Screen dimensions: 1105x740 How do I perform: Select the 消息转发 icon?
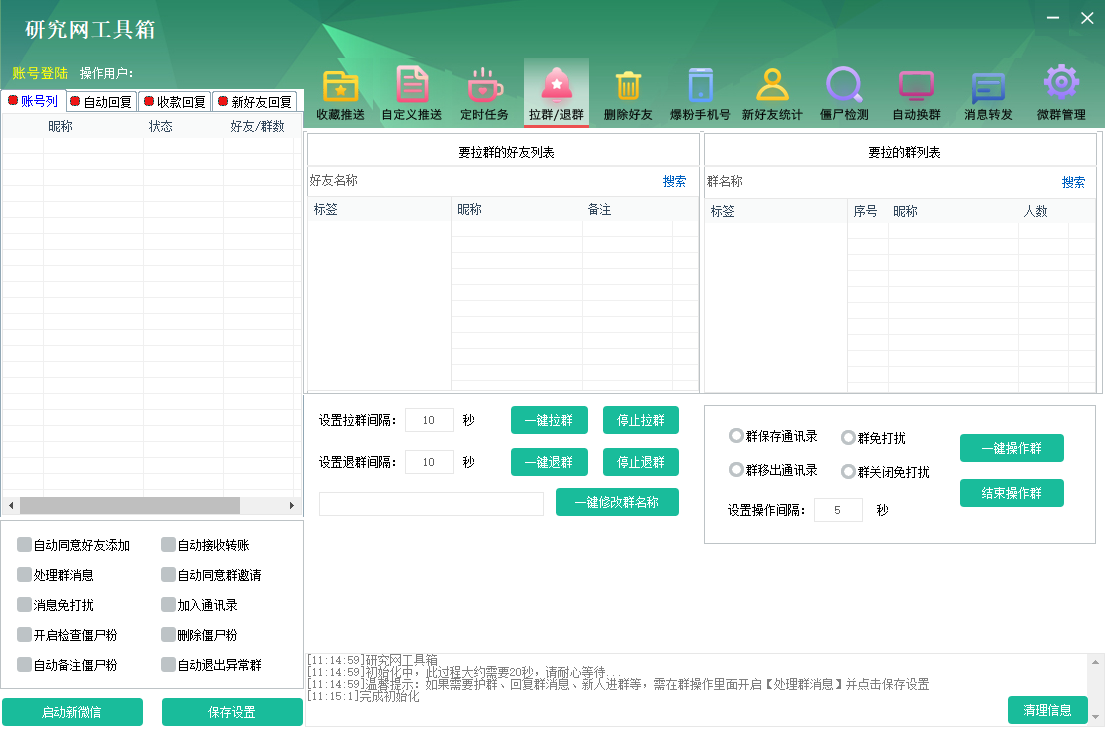988,90
